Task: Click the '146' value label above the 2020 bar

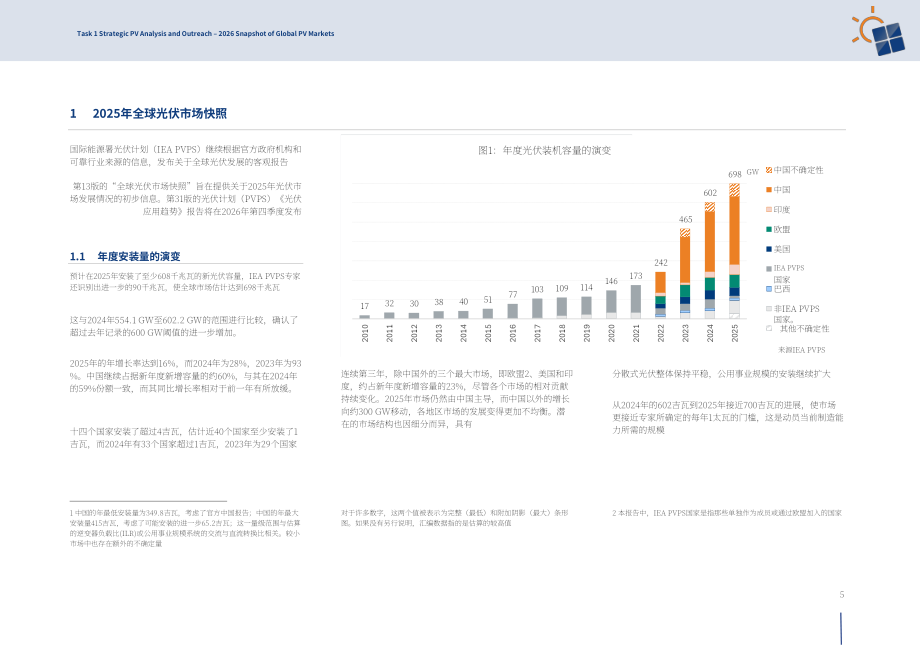Action: pos(611,282)
